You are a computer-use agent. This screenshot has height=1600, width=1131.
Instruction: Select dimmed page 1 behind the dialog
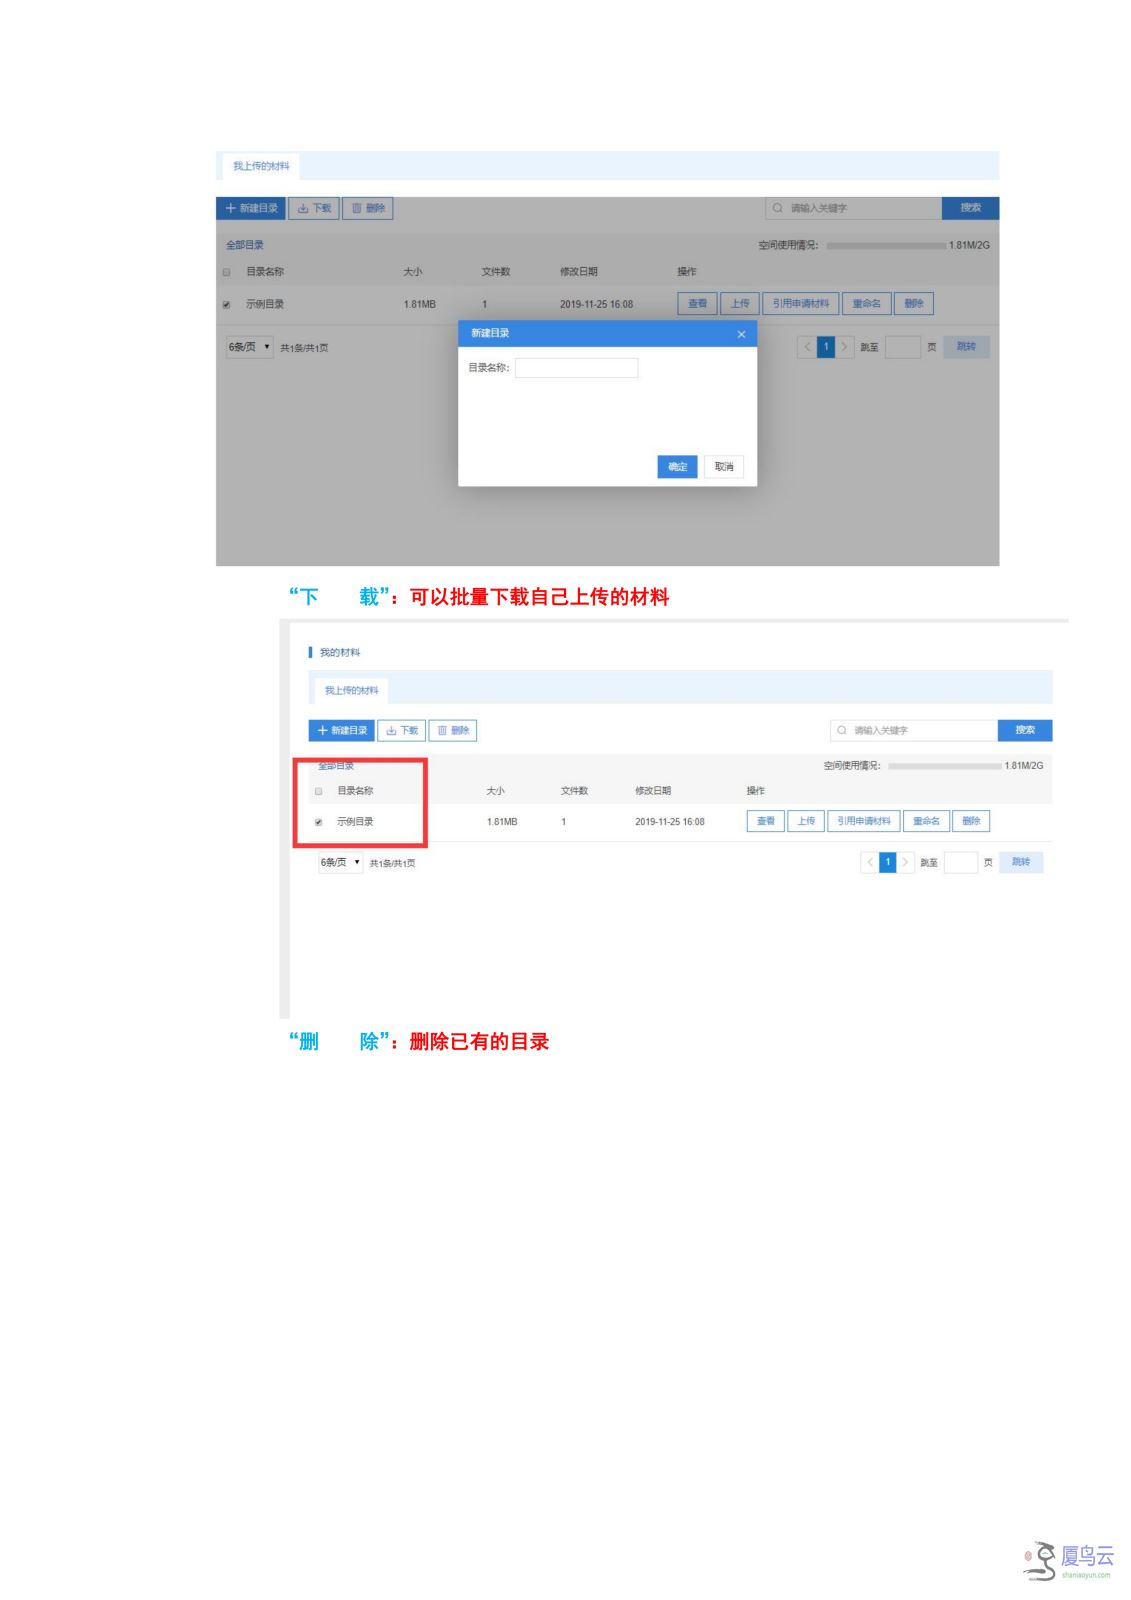(826, 347)
